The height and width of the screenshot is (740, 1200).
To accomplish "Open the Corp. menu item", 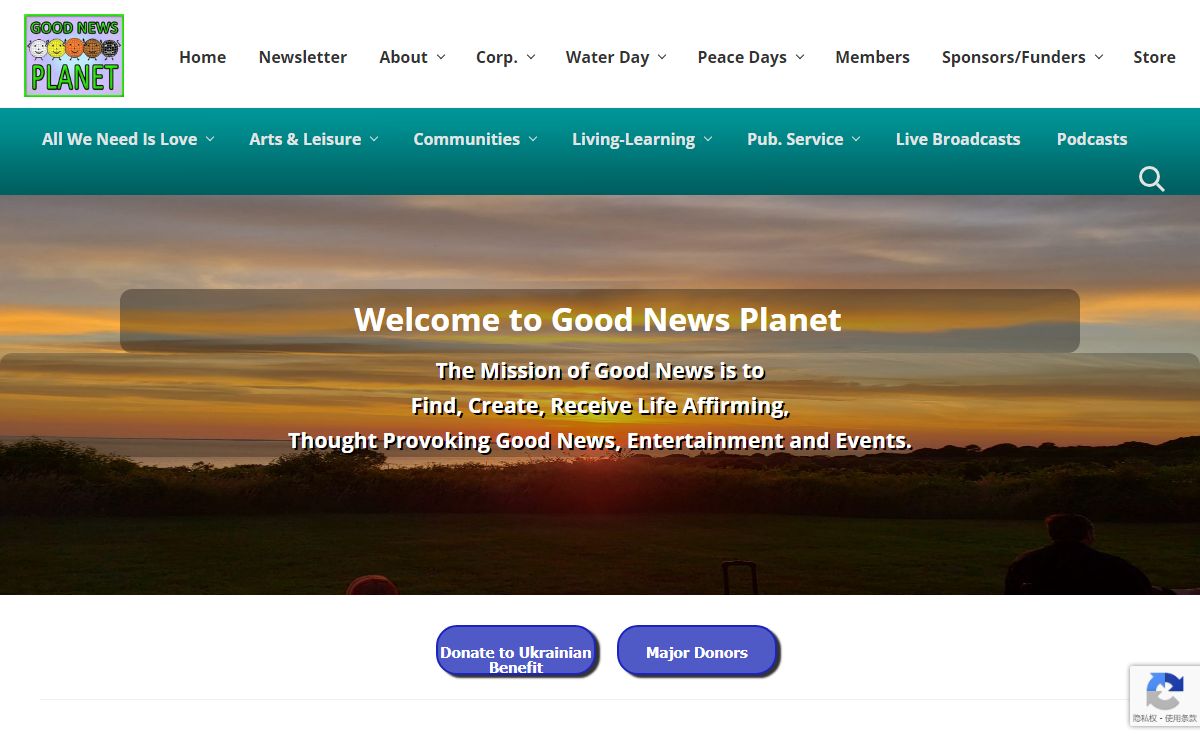I will coord(497,57).
